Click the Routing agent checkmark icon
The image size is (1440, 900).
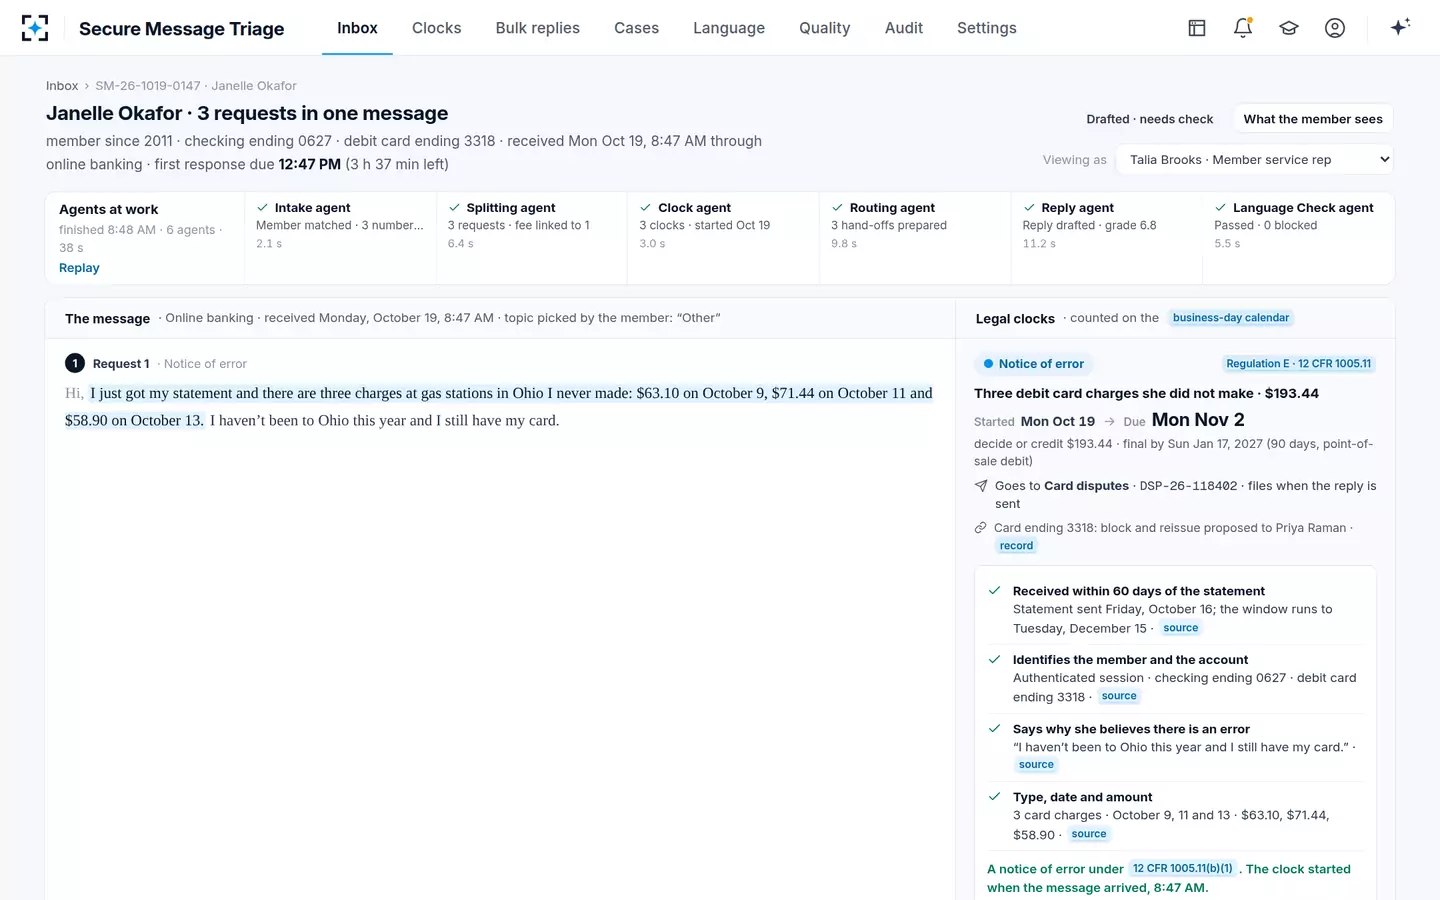pyautogui.click(x=838, y=208)
